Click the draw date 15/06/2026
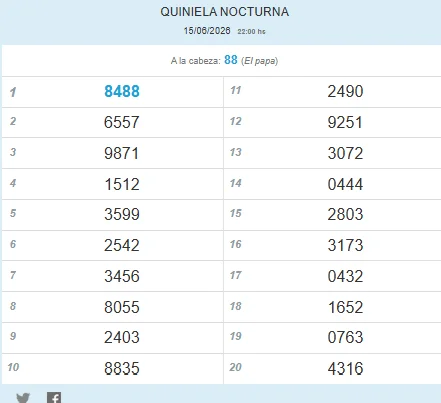This screenshot has height=403, width=441. 207,31
